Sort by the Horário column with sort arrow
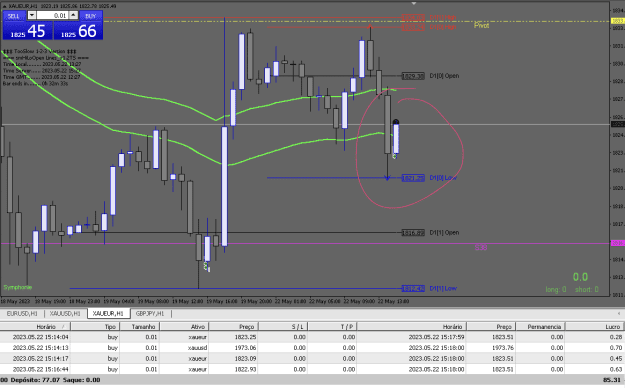625x388 pixels. 35,327
